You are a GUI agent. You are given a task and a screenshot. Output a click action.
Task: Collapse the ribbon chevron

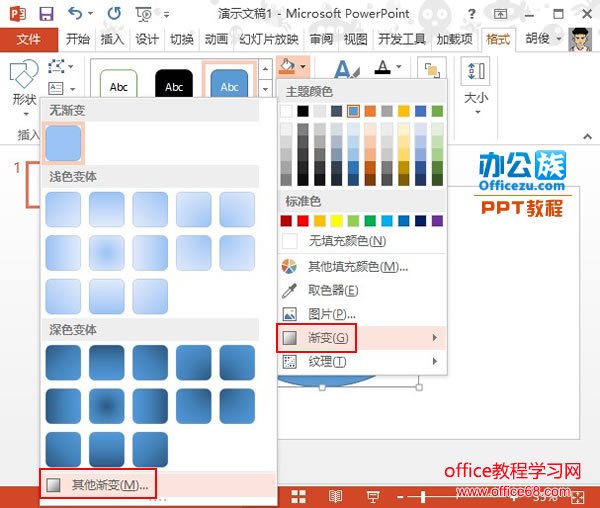(587, 136)
